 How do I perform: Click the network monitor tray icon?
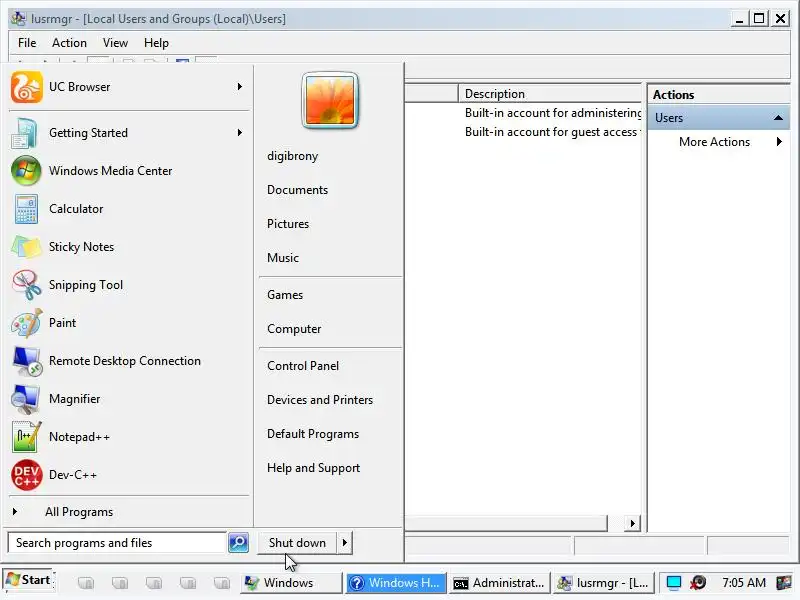pos(673,582)
